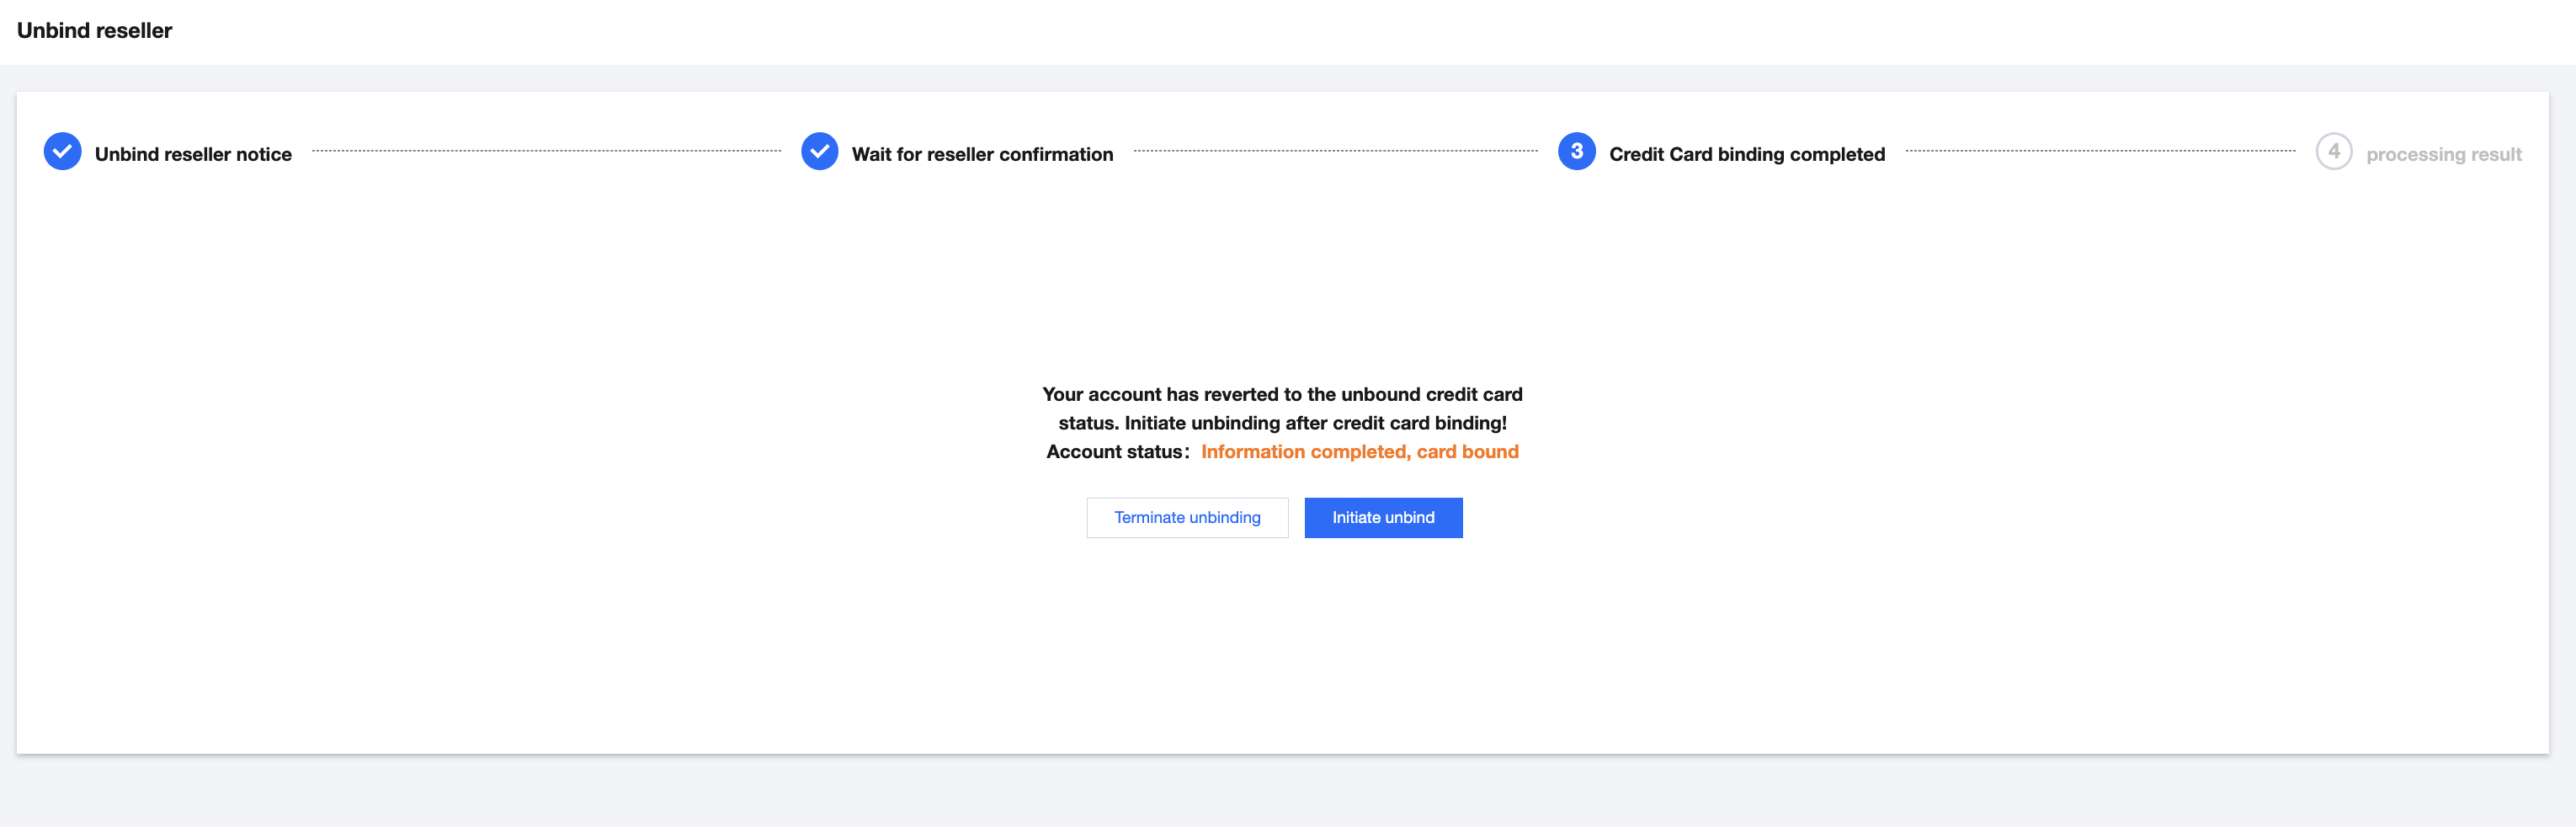This screenshot has height=827, width=2576.
Task: Click the 'Account status:' label
Action: click(x=1117, y=452)
